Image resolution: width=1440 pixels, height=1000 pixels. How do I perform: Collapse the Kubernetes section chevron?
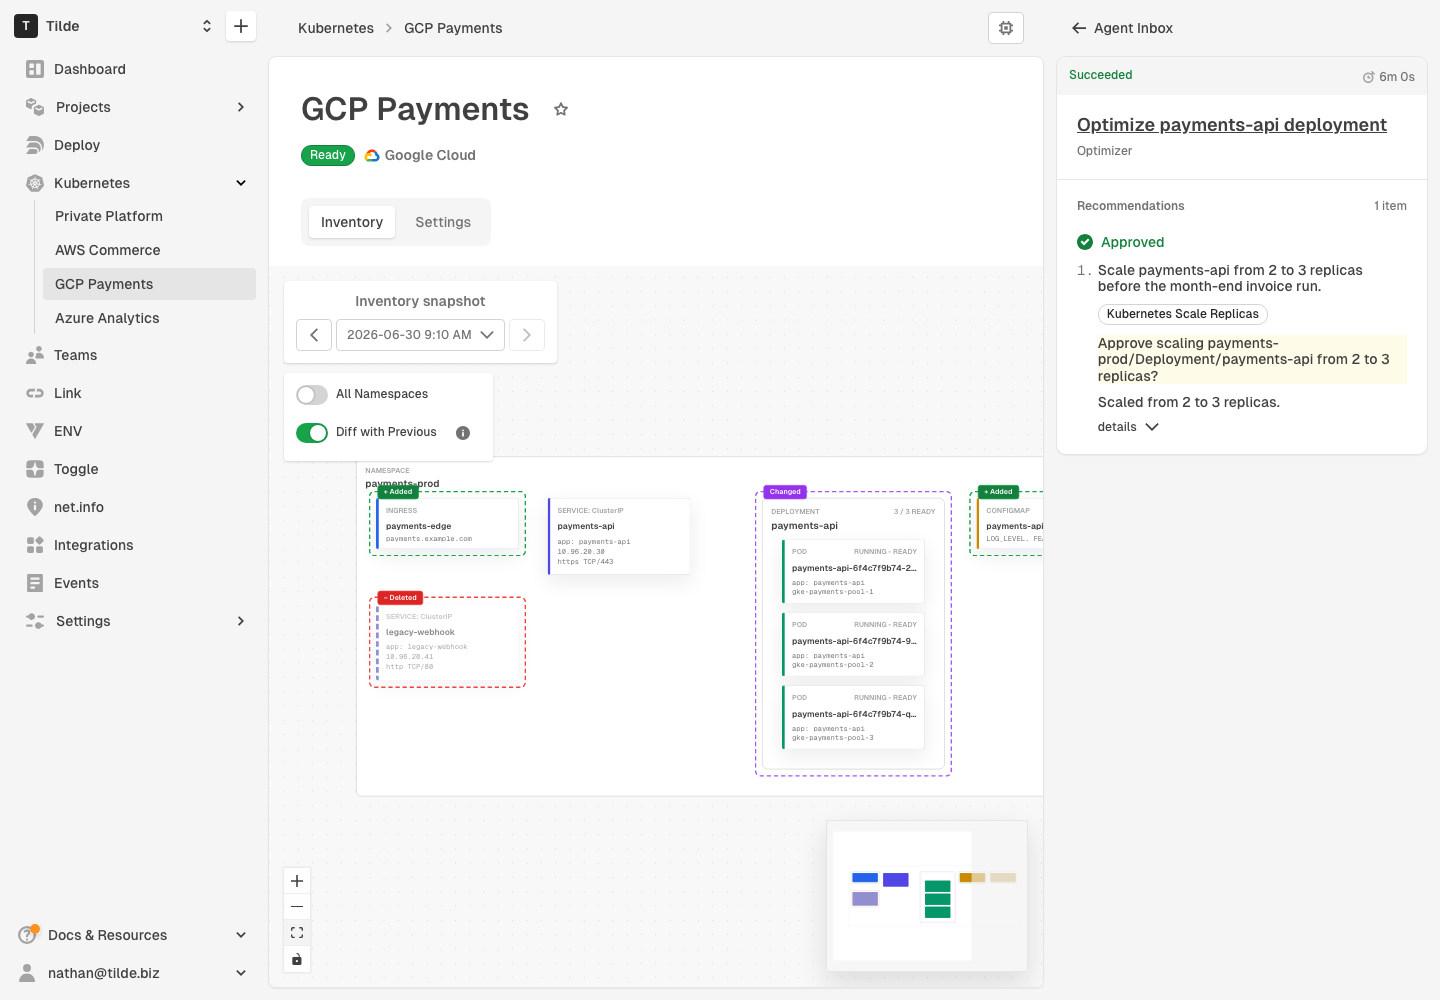coord(241,183)
